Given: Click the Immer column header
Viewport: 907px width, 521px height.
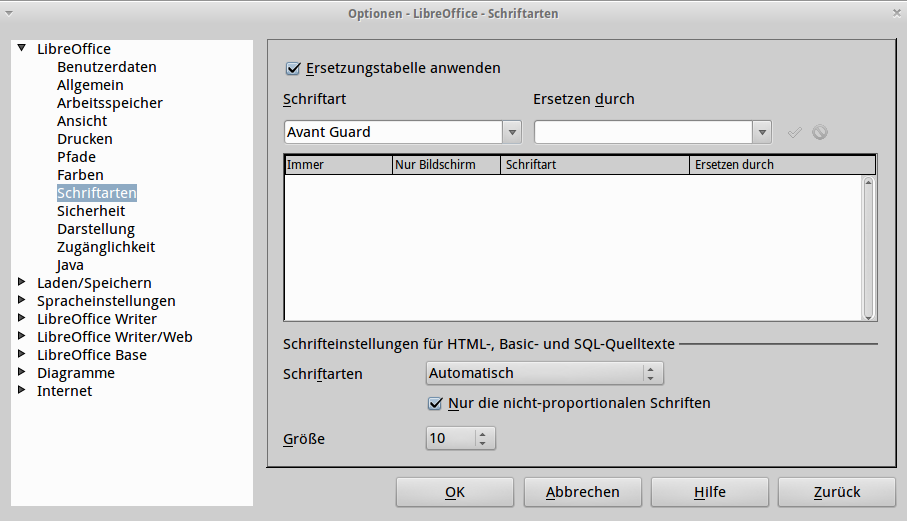Looking at the screenshot, I should (x=337, y=165).
